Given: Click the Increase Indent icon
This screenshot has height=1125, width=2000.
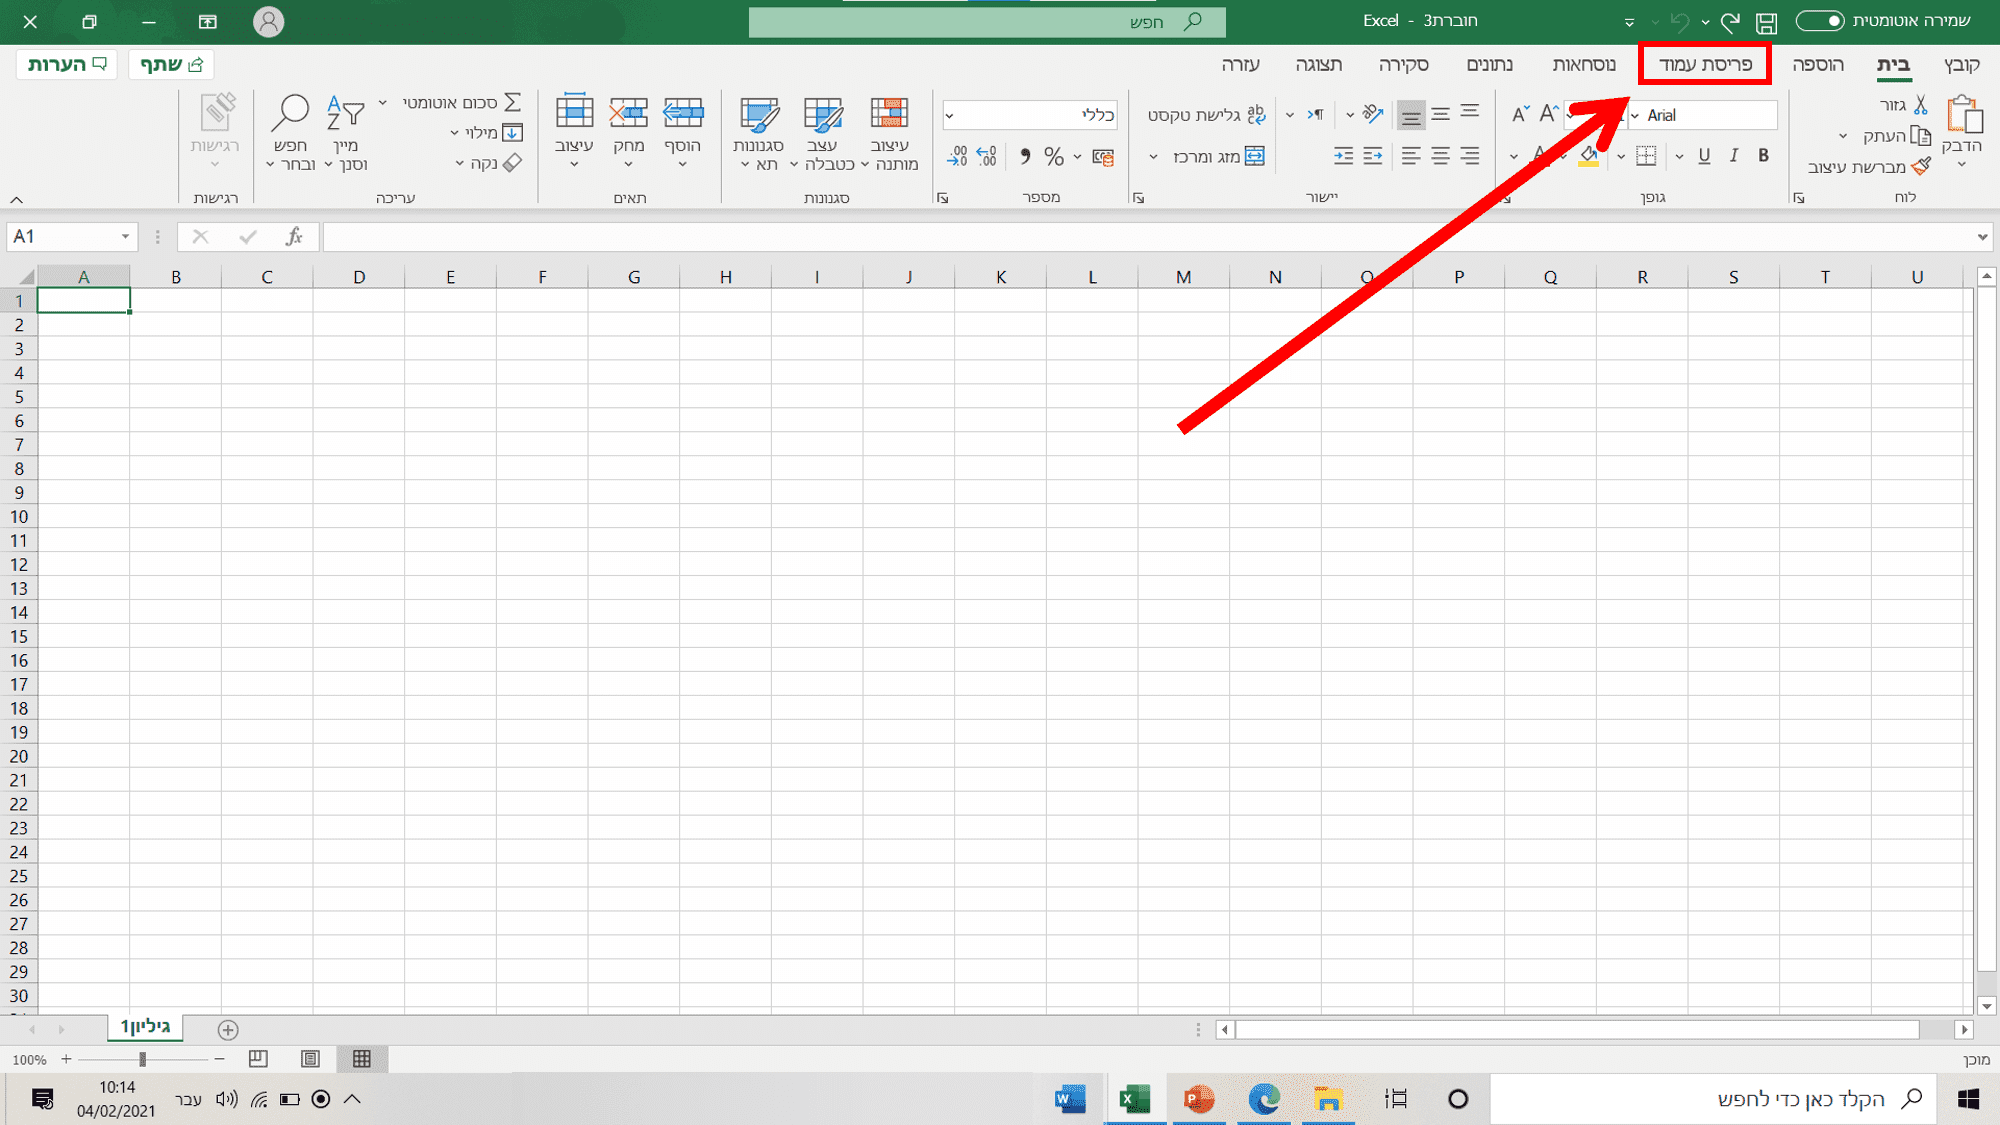Looking at the screenshot, I should [1343, 155].
